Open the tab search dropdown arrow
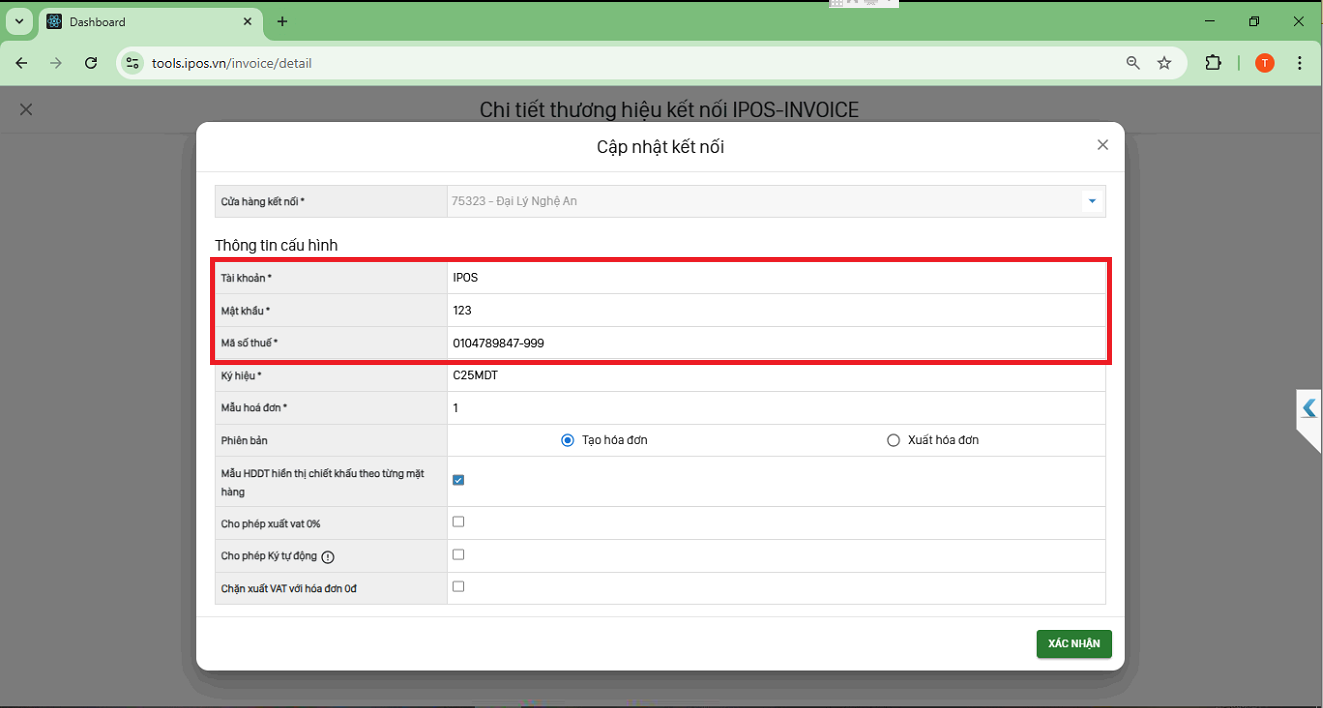This screenshot has height=708, width=1323. [19, 21]
